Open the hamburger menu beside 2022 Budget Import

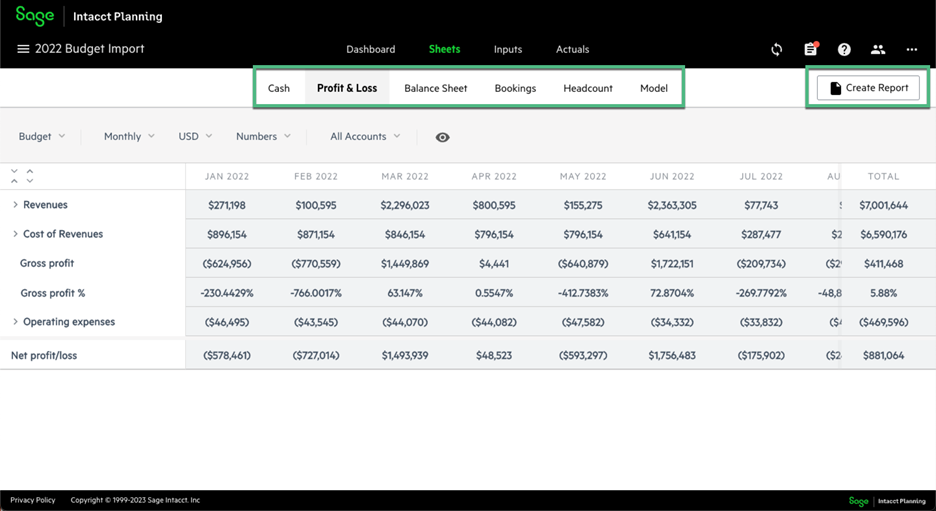(x=23, y=49)
